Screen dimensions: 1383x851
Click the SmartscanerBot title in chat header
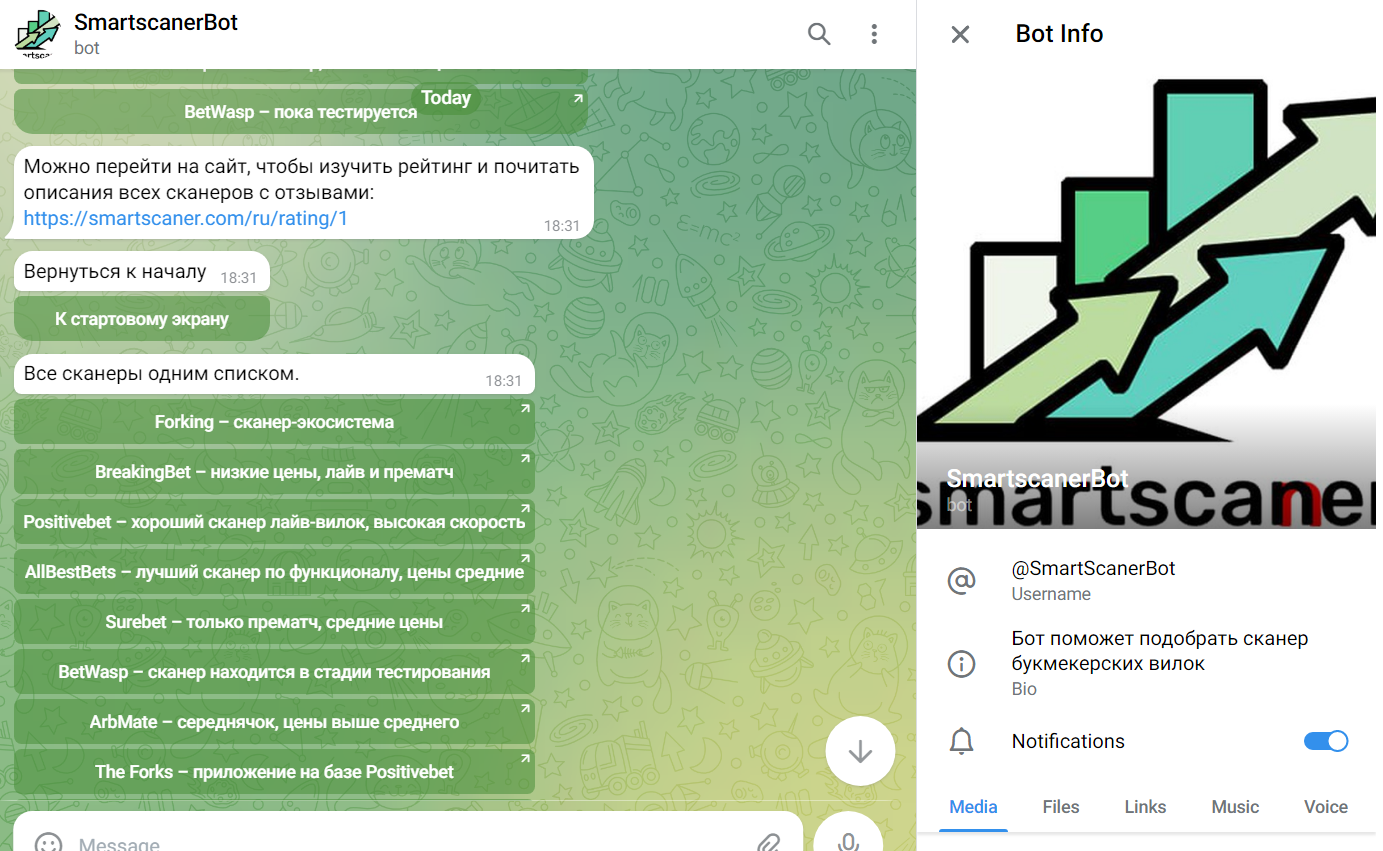pyautogui.click(x=156, y=22)
